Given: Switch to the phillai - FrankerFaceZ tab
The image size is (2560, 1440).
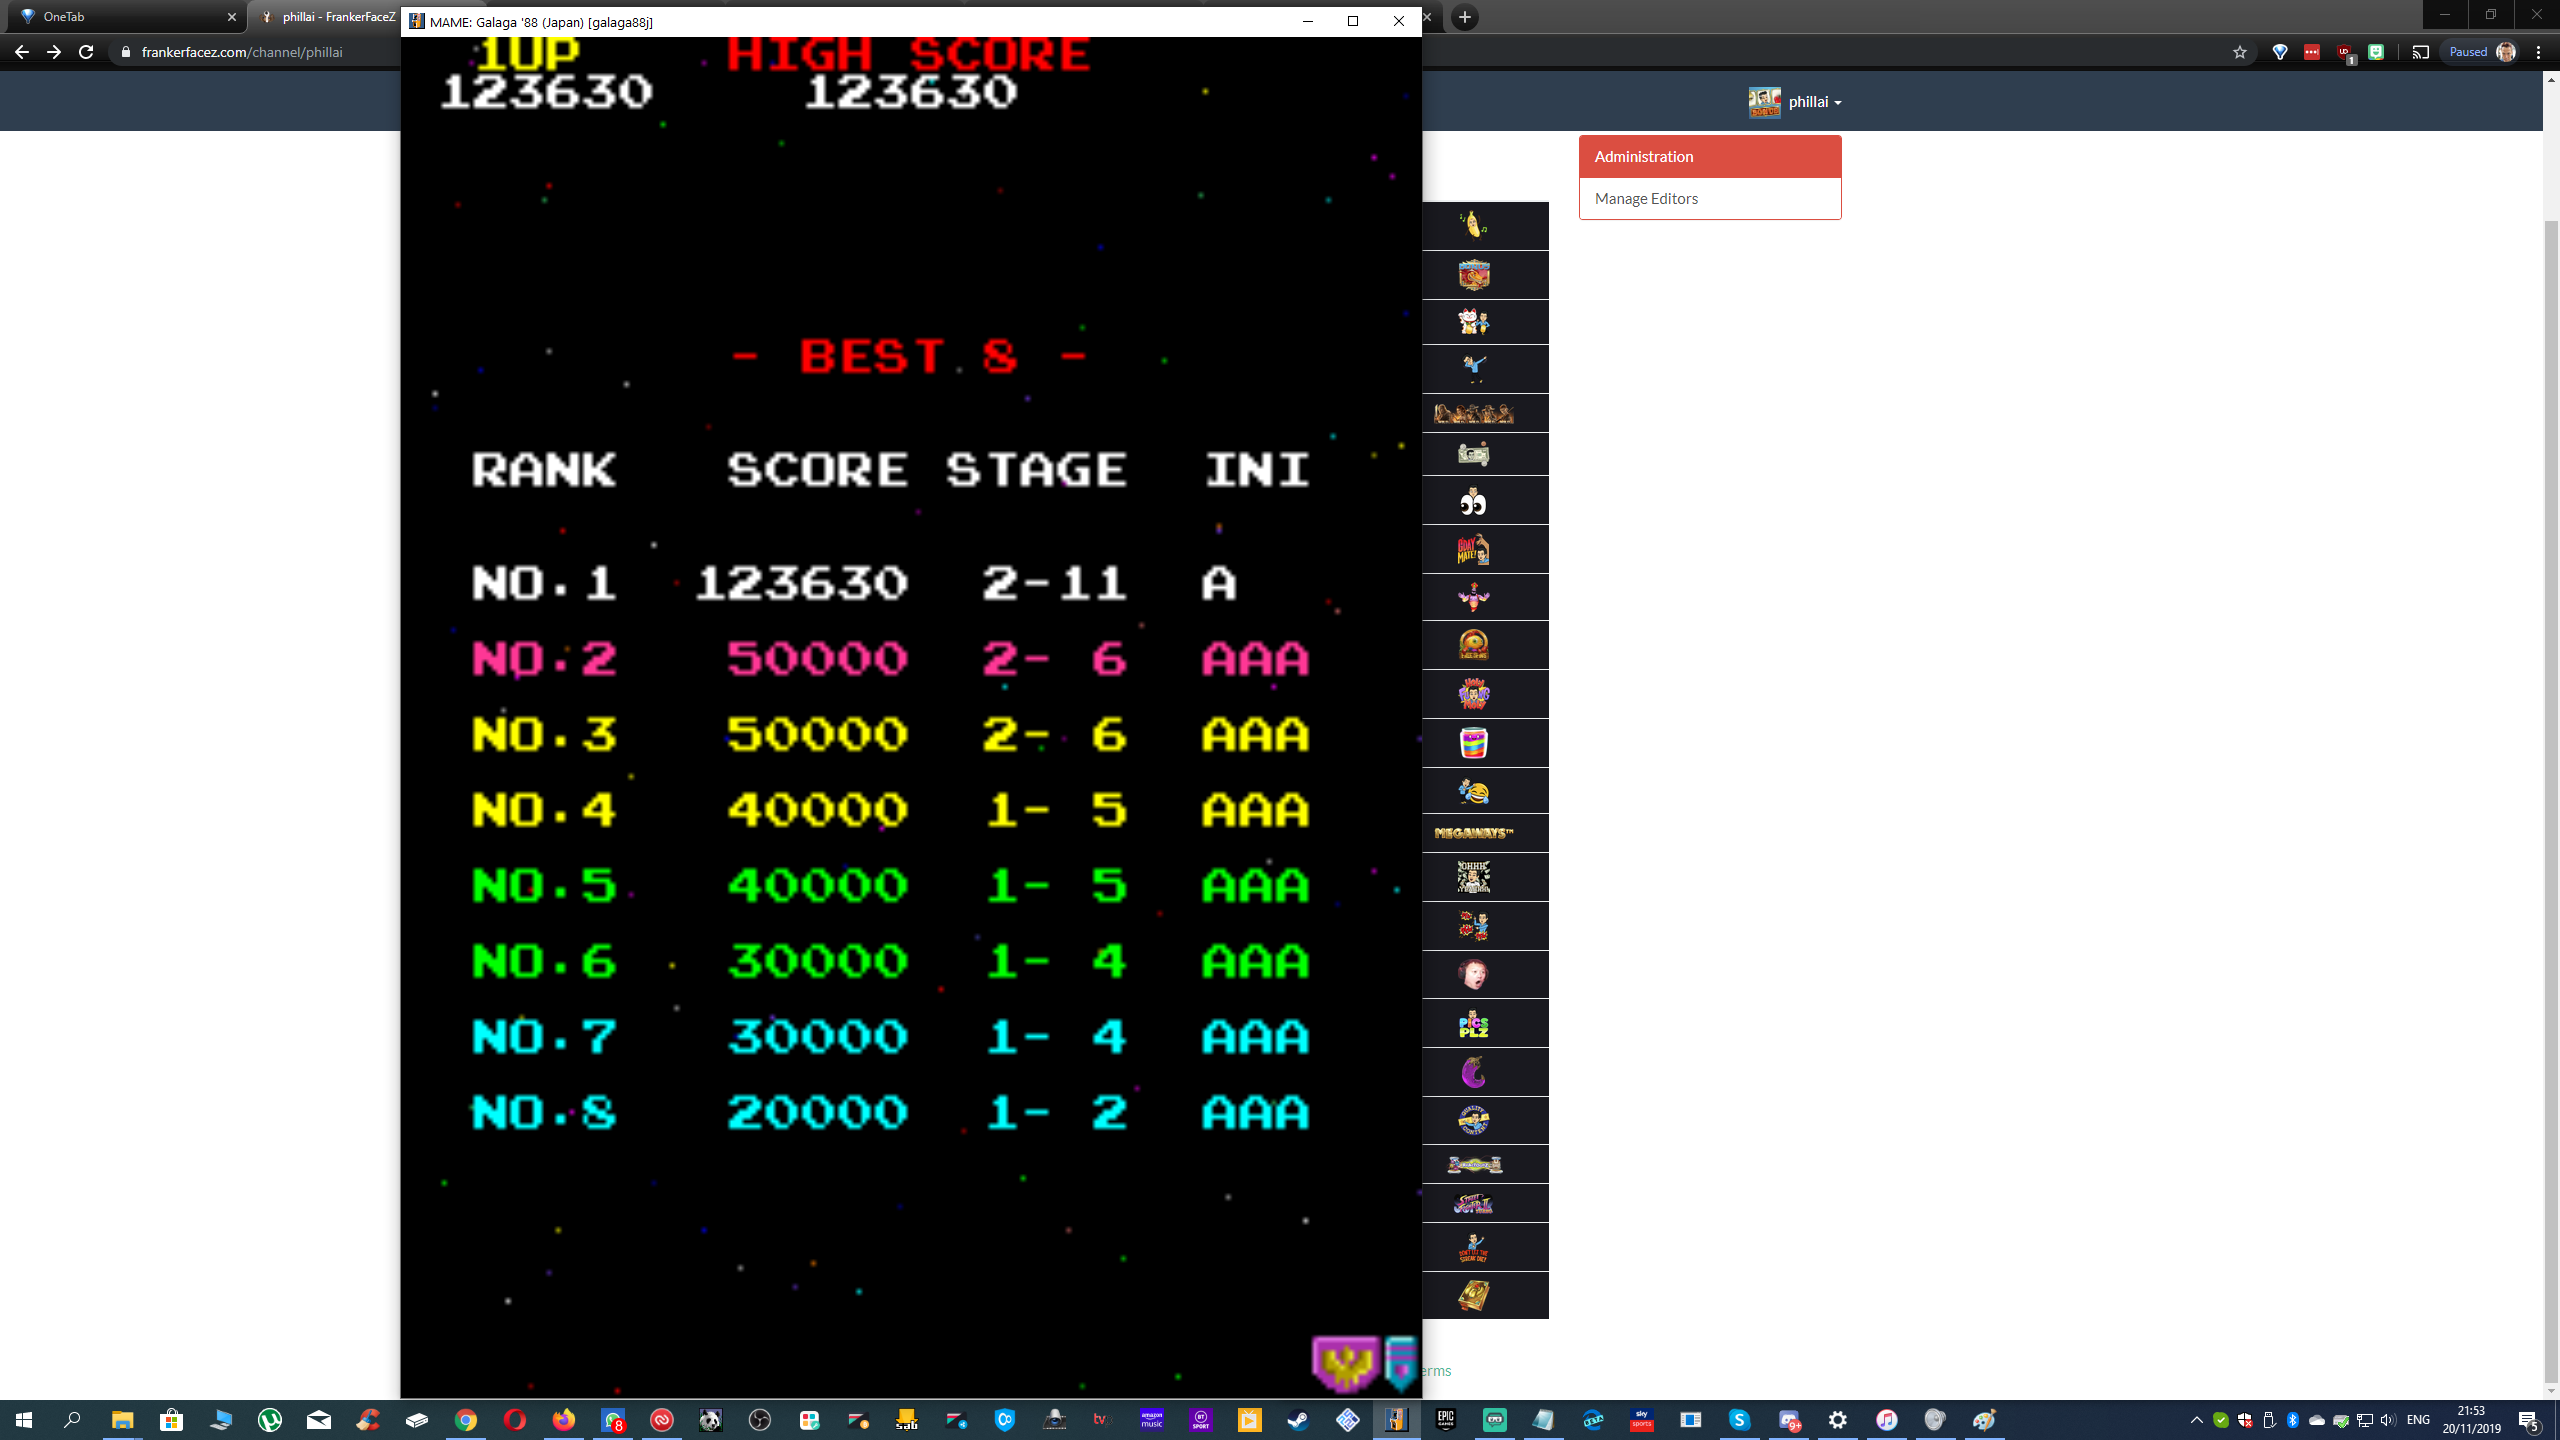Looking at the screenshot, I should pos(326,17).
